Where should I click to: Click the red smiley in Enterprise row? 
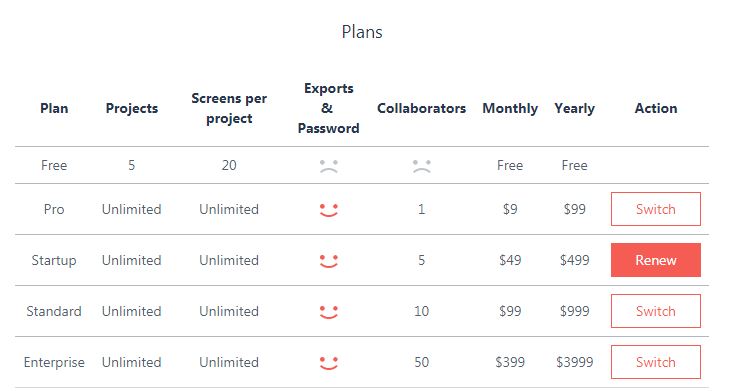(329, 363)
